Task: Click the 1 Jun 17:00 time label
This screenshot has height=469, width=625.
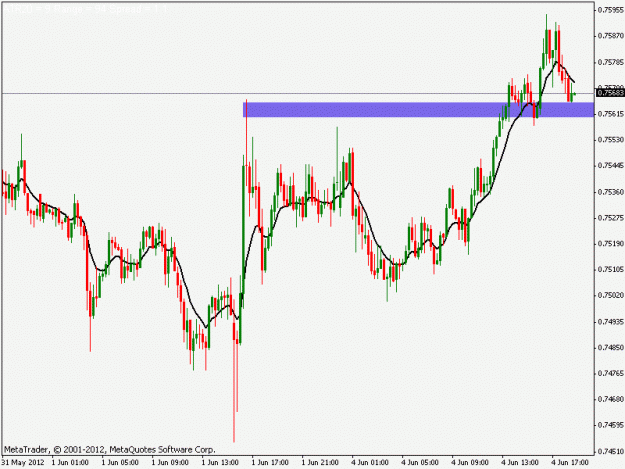Action: coord(270,463)
